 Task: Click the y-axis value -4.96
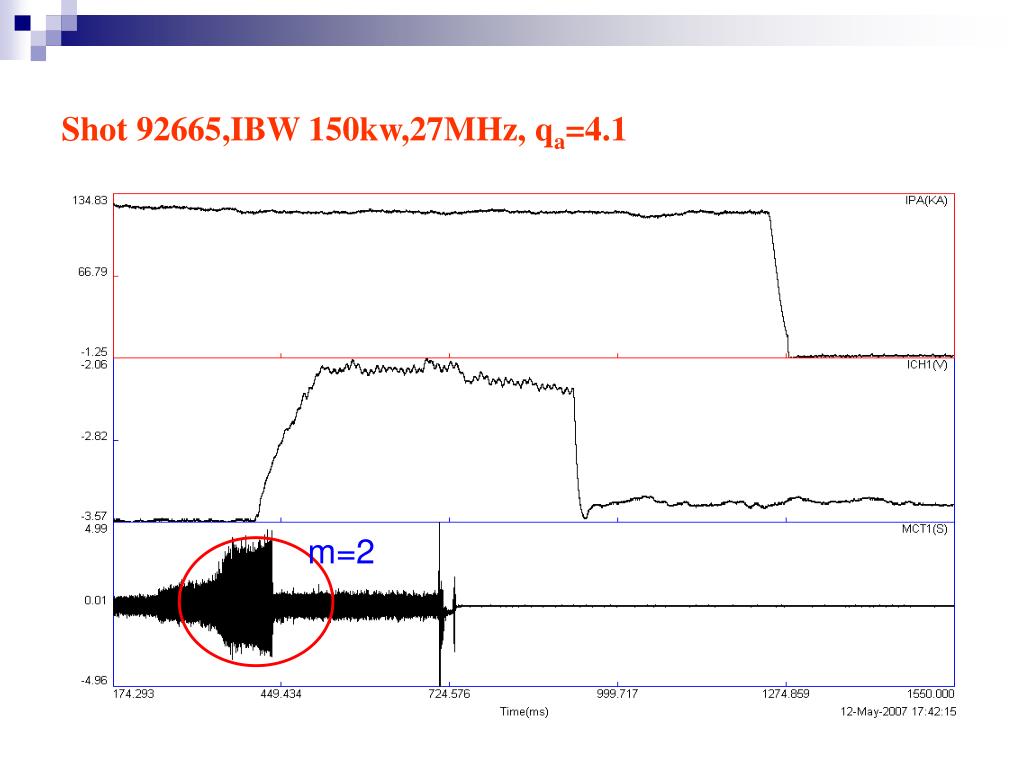pos(94,680)
